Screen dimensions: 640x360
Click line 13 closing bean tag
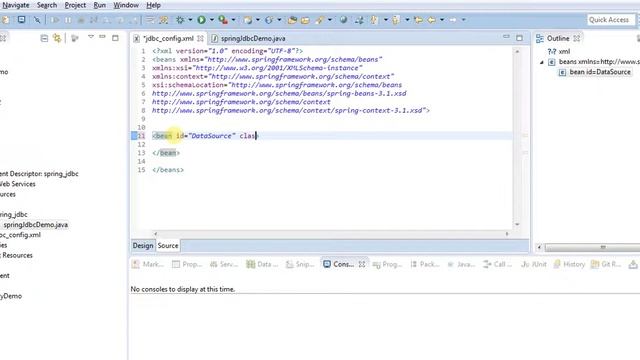[166, 153]
